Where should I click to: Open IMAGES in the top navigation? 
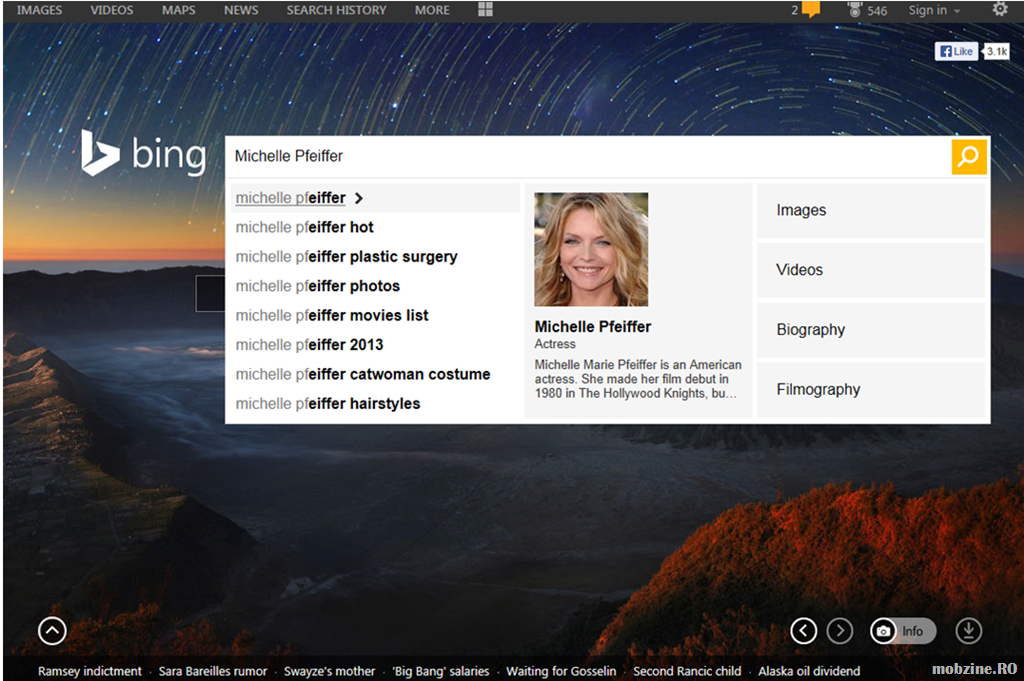[x=39, y=10]
